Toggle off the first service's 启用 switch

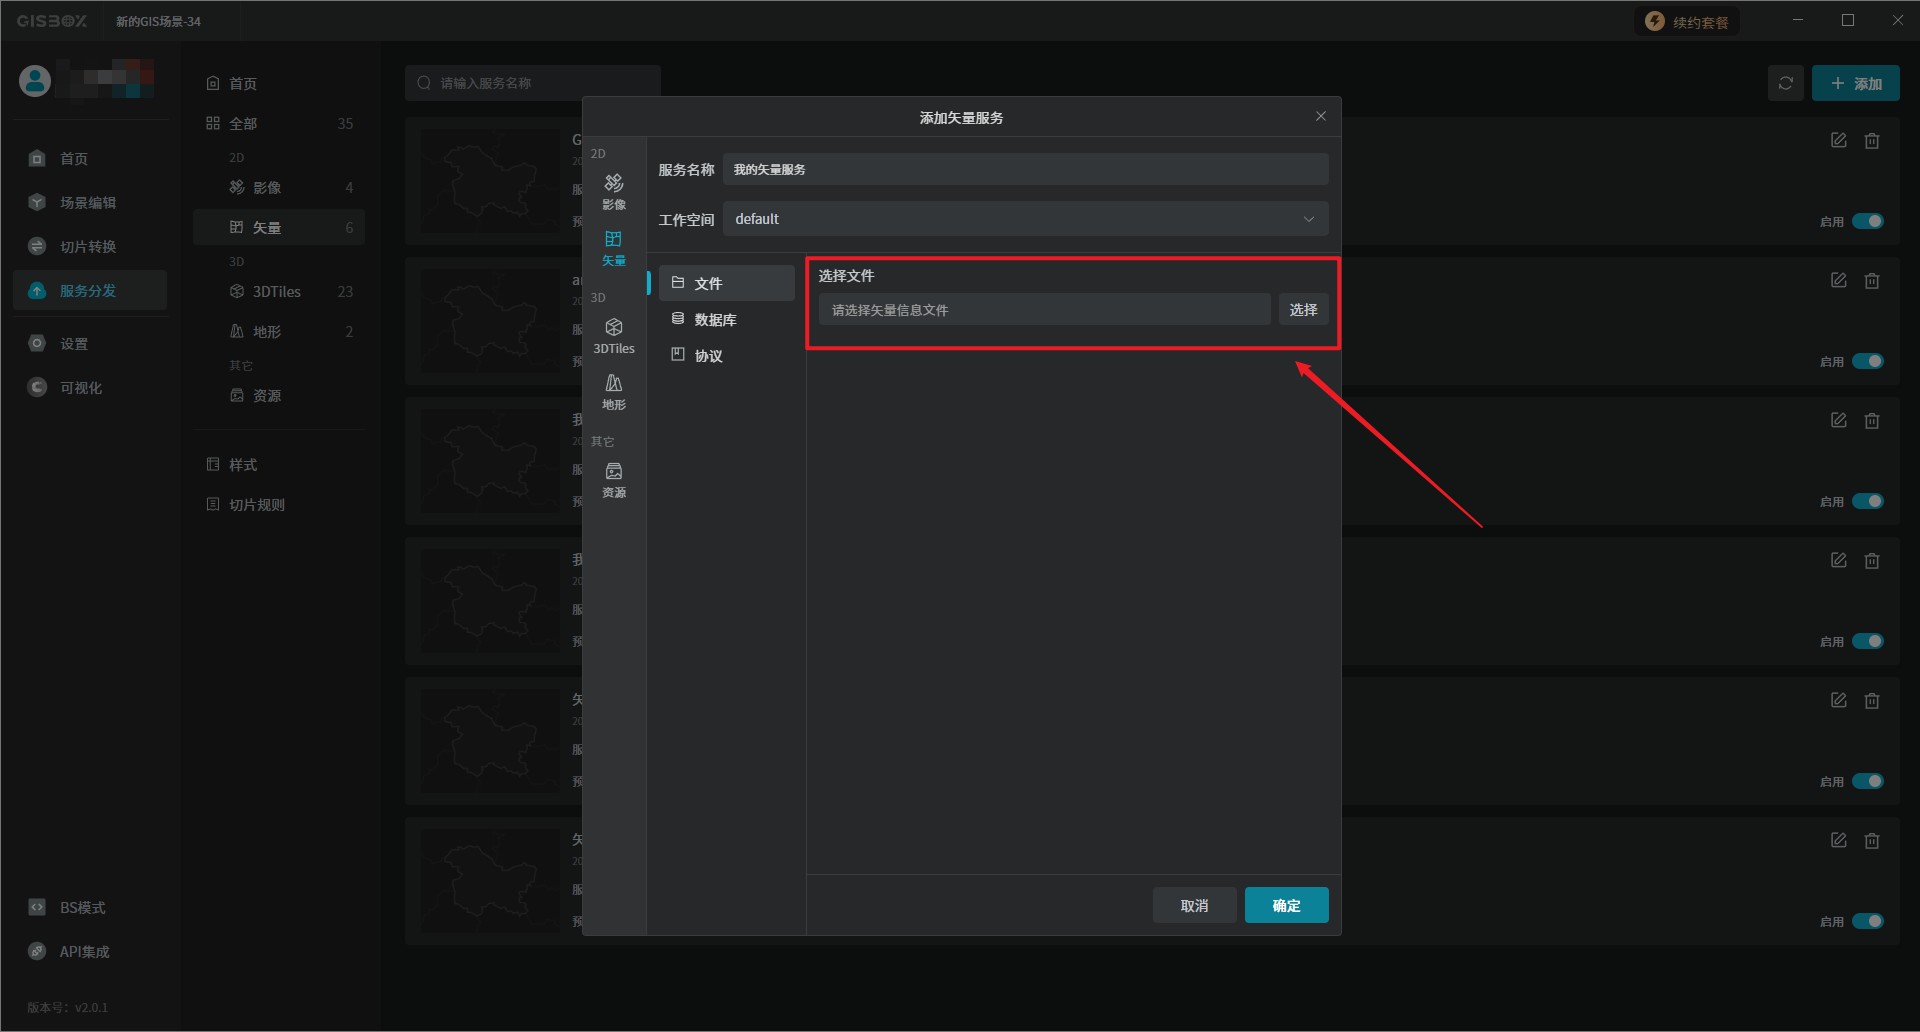click(x=1867, y=221)
